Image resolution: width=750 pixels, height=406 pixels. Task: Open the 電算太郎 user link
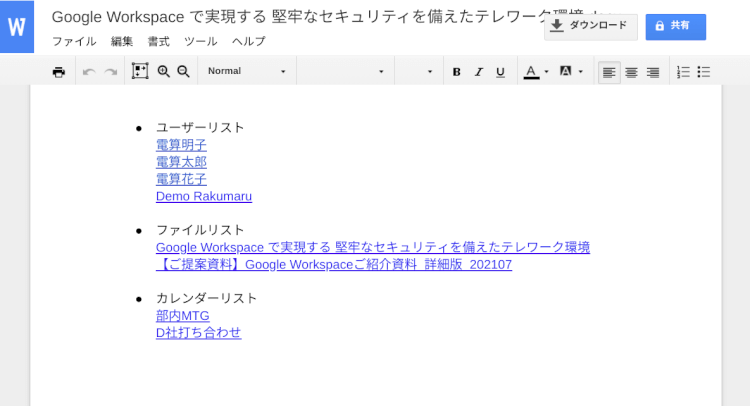pos(181,162)
